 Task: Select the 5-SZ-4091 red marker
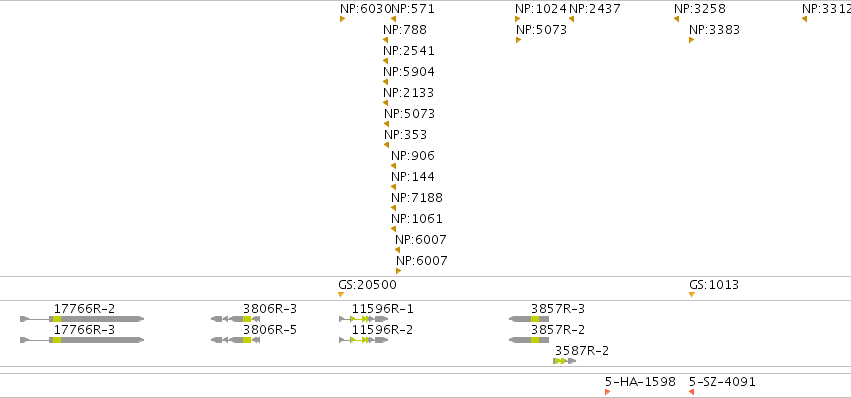(691, 392)
